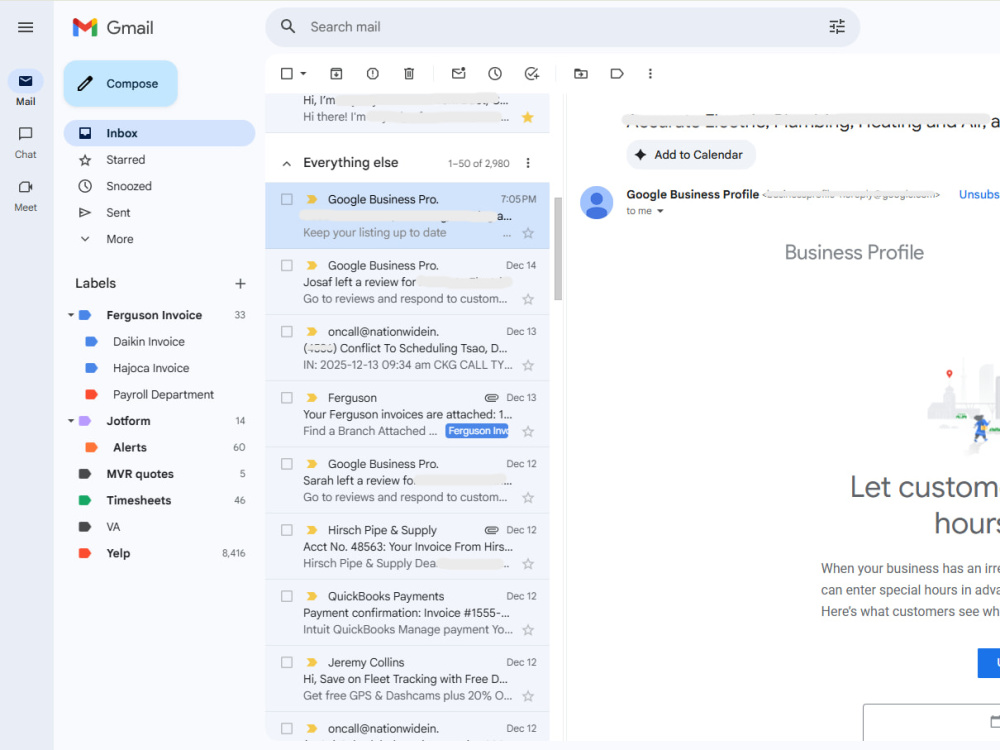
Task: Select Dec 13 oncall@nationwidein email checkbox
Action: [287, 332]
